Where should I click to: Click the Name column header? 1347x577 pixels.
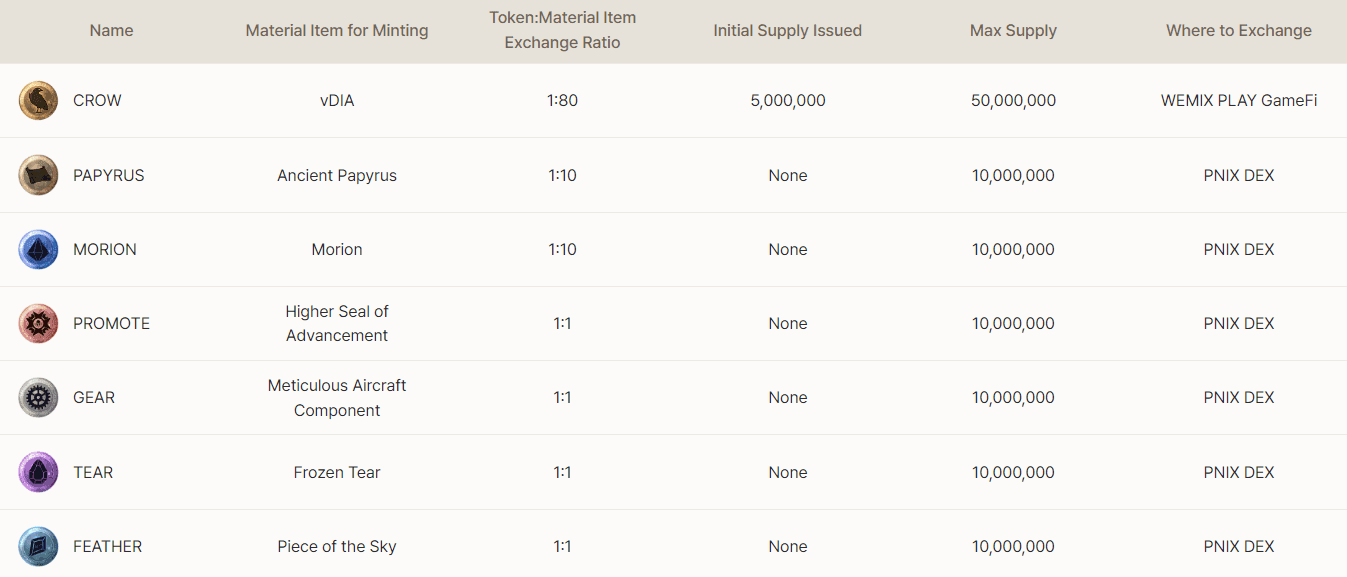point(111,31)
